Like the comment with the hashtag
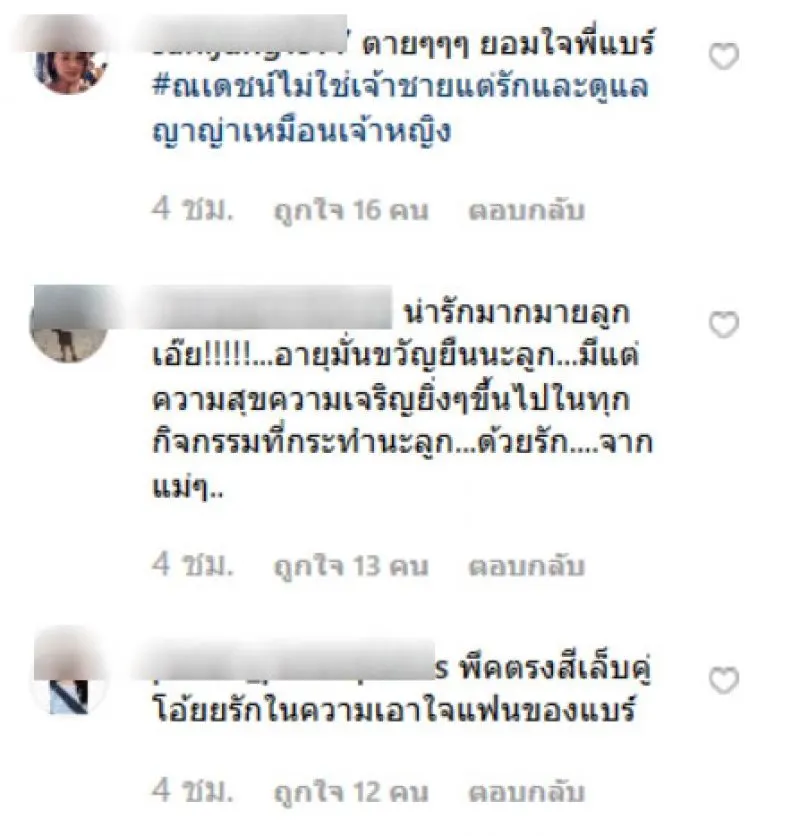Image resolution: width=800 pixels, height=836 pixels. (724, 56)
